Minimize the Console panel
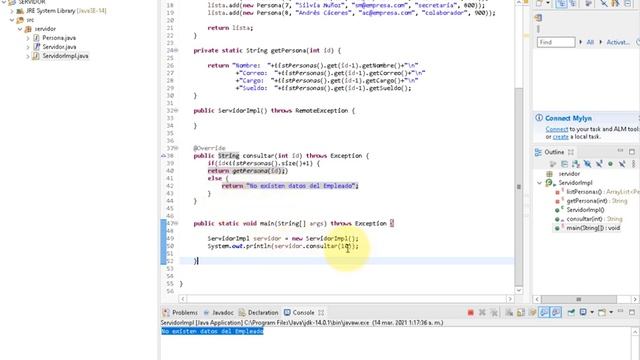Screen dimensions: 640x360 620,311
